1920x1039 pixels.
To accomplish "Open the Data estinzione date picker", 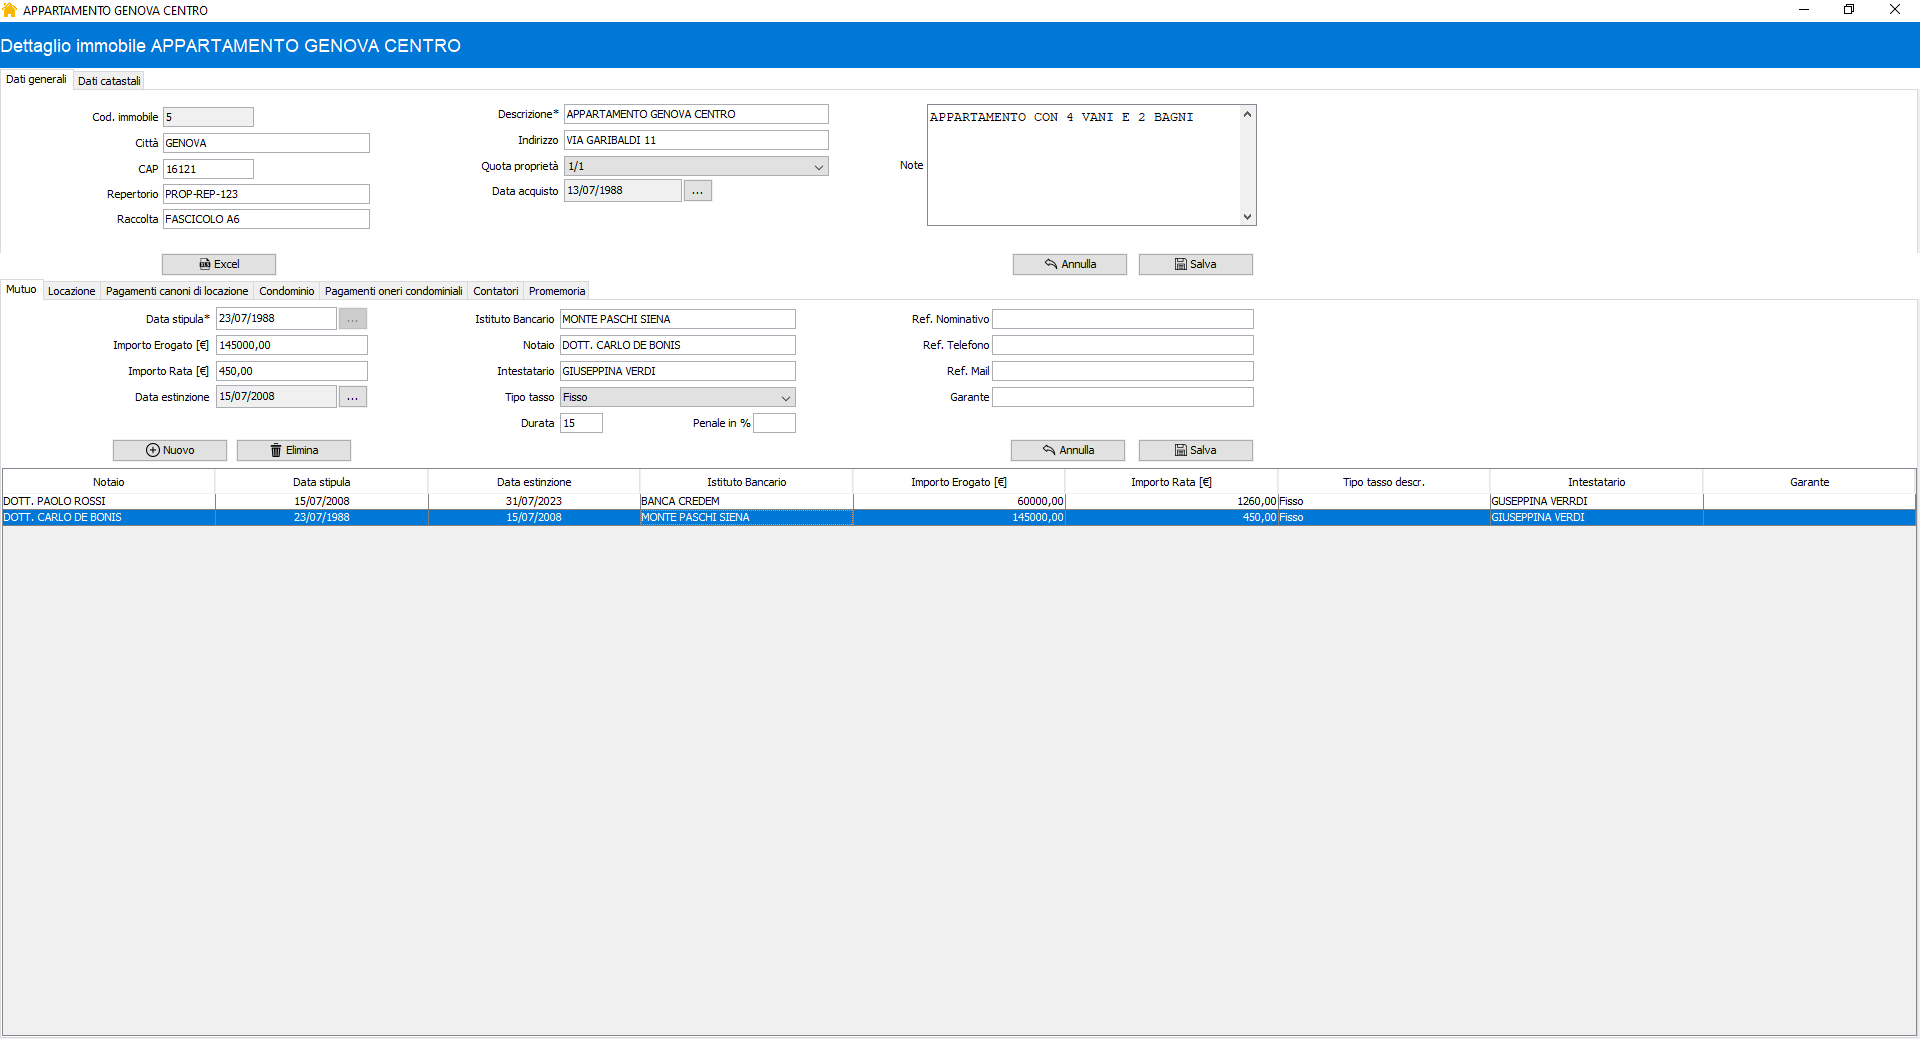I will coord(352,397).
